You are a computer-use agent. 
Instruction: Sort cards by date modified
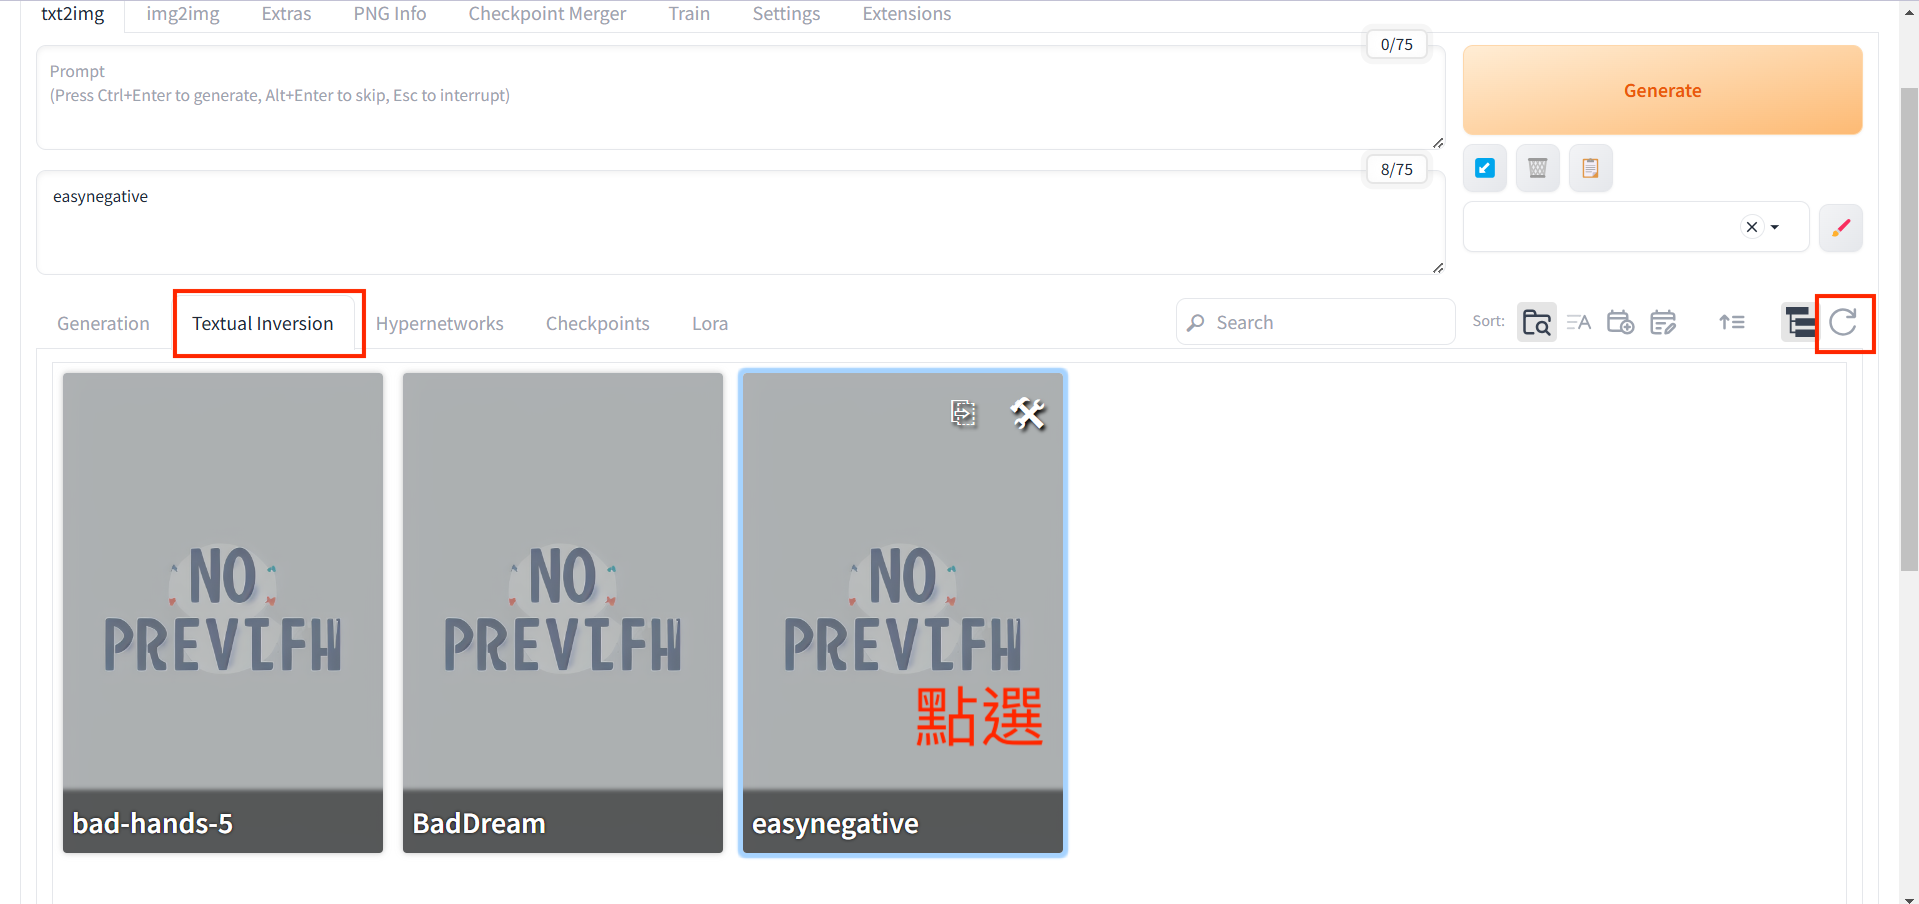(x=1663, y=322)
